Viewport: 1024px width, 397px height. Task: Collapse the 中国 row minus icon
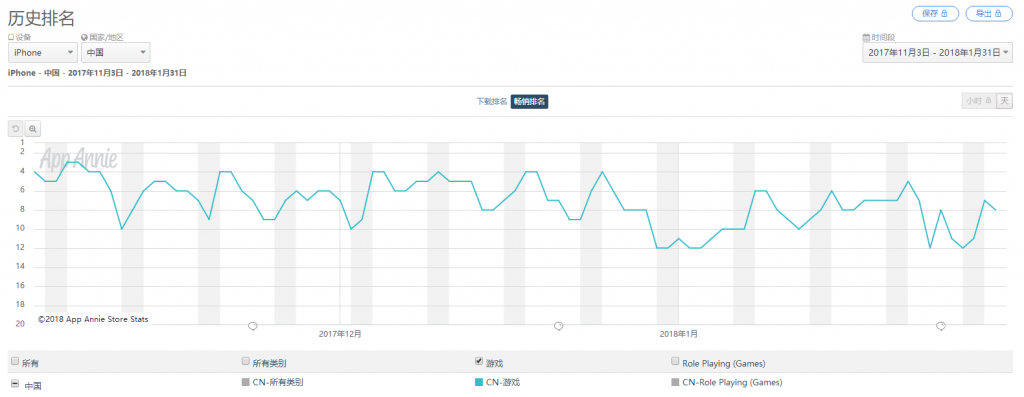click(15, 383)
